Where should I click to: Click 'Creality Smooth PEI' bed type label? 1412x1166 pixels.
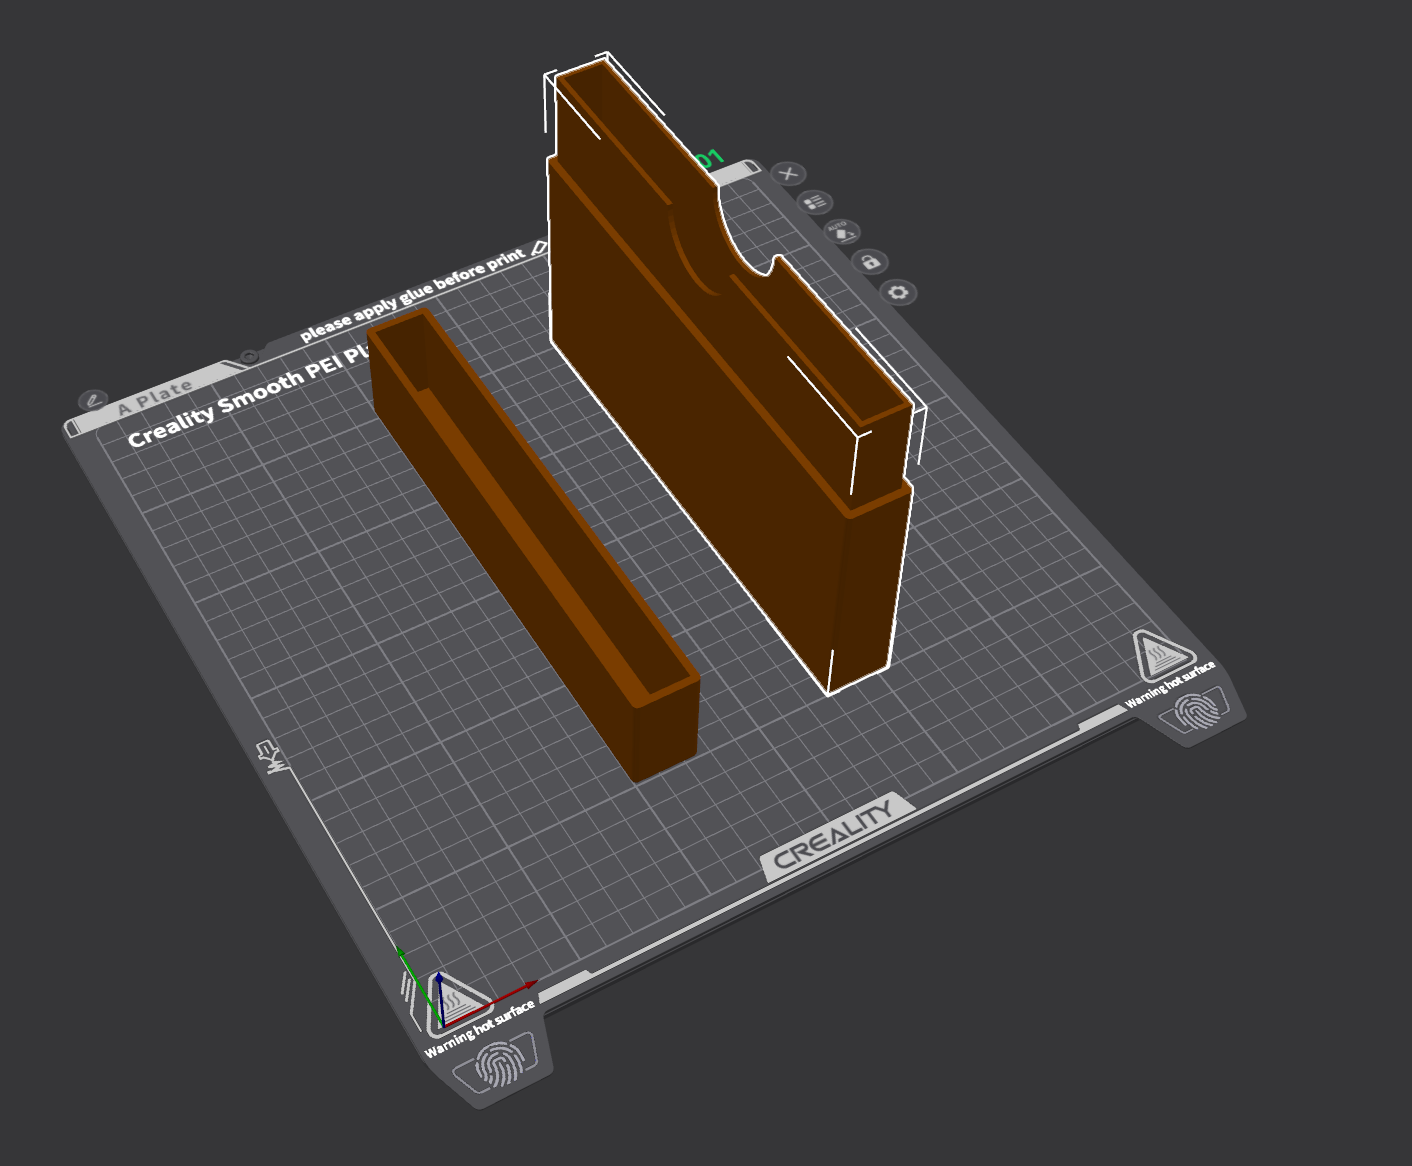coord(250,396)
